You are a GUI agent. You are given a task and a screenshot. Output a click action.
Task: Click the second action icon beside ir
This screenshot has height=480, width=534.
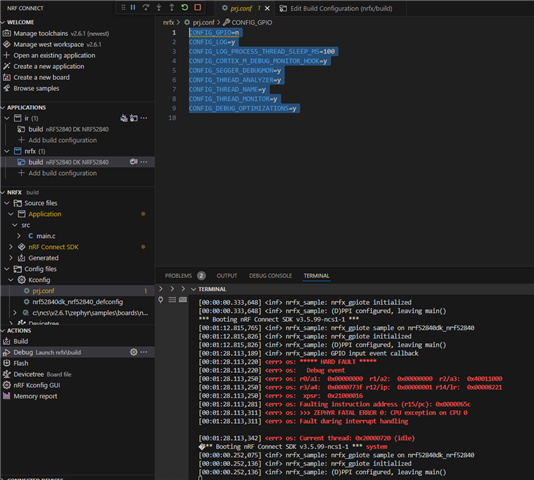tap(134, 118)
